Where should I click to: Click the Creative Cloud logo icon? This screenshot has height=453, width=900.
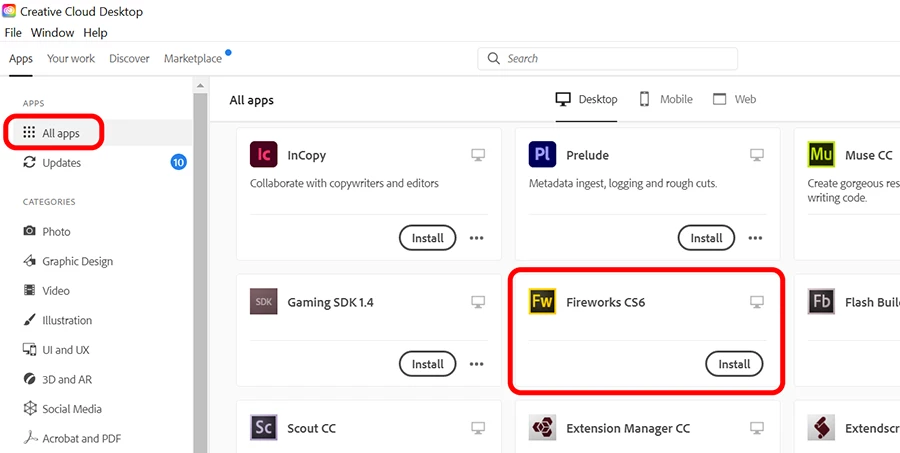tap(9, 11)
